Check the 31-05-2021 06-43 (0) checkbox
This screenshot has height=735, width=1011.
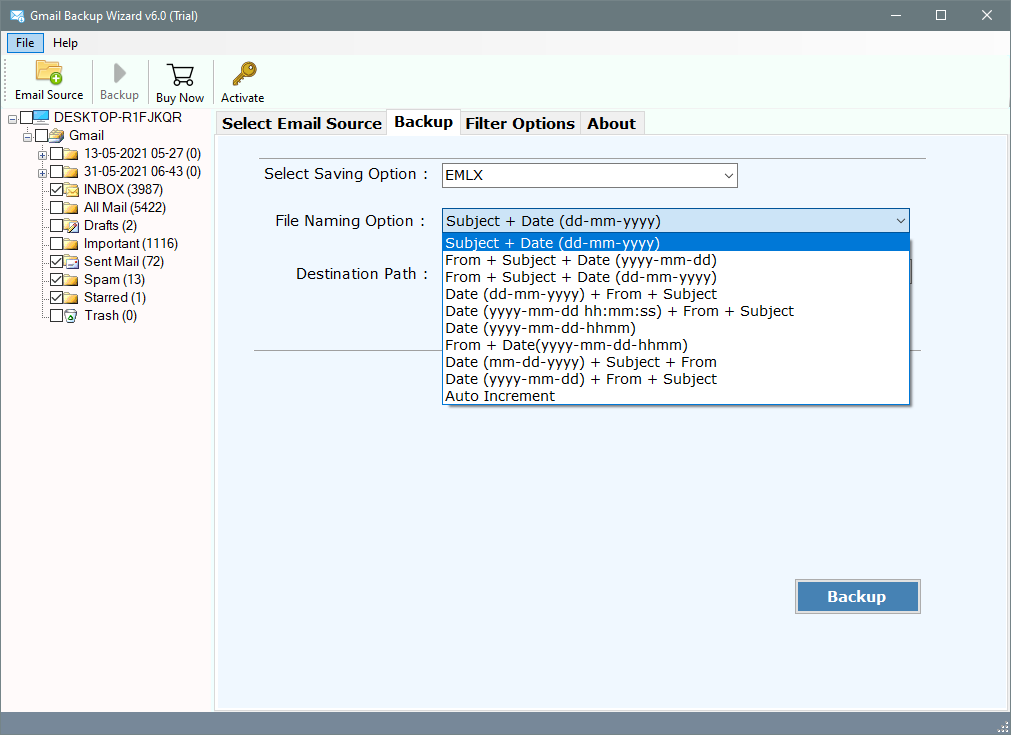(57, 172)
